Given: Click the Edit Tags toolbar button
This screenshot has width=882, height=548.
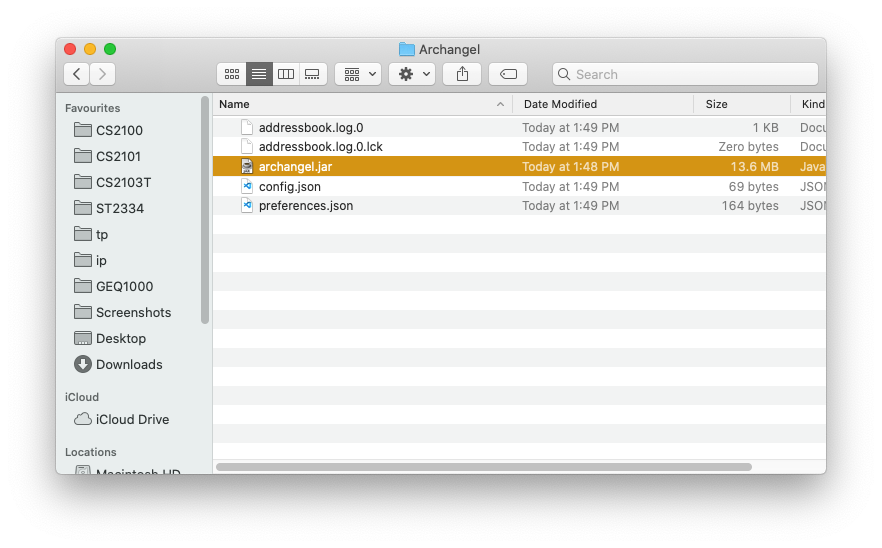Looking at the screenshot, I should coord(508,74).
